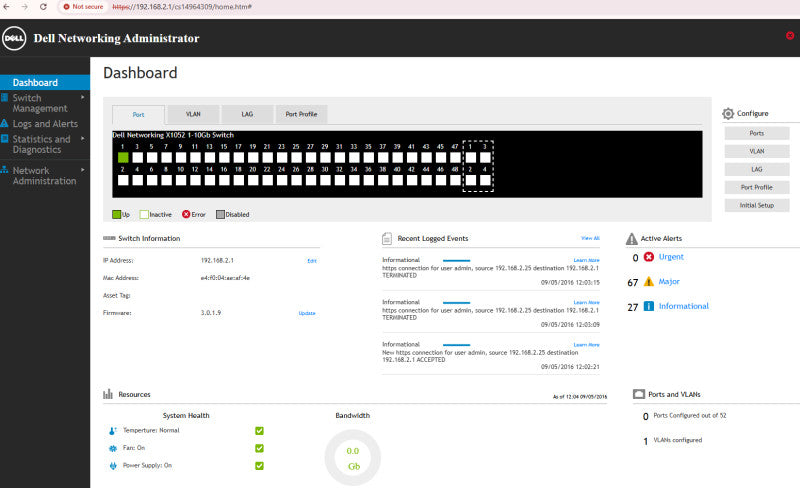The height and width of the screenshot is (488, 800).
Task: Click the Recent Logged Events document icon
Action: pyautogui.click(x=387, y=238)
